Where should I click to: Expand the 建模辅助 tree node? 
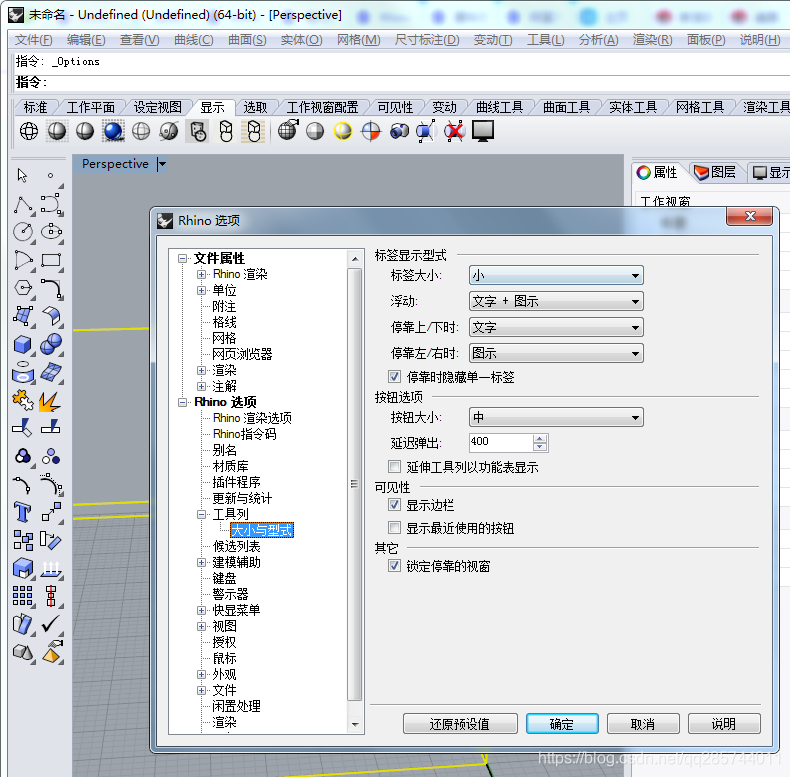click(x=201, y=562)
